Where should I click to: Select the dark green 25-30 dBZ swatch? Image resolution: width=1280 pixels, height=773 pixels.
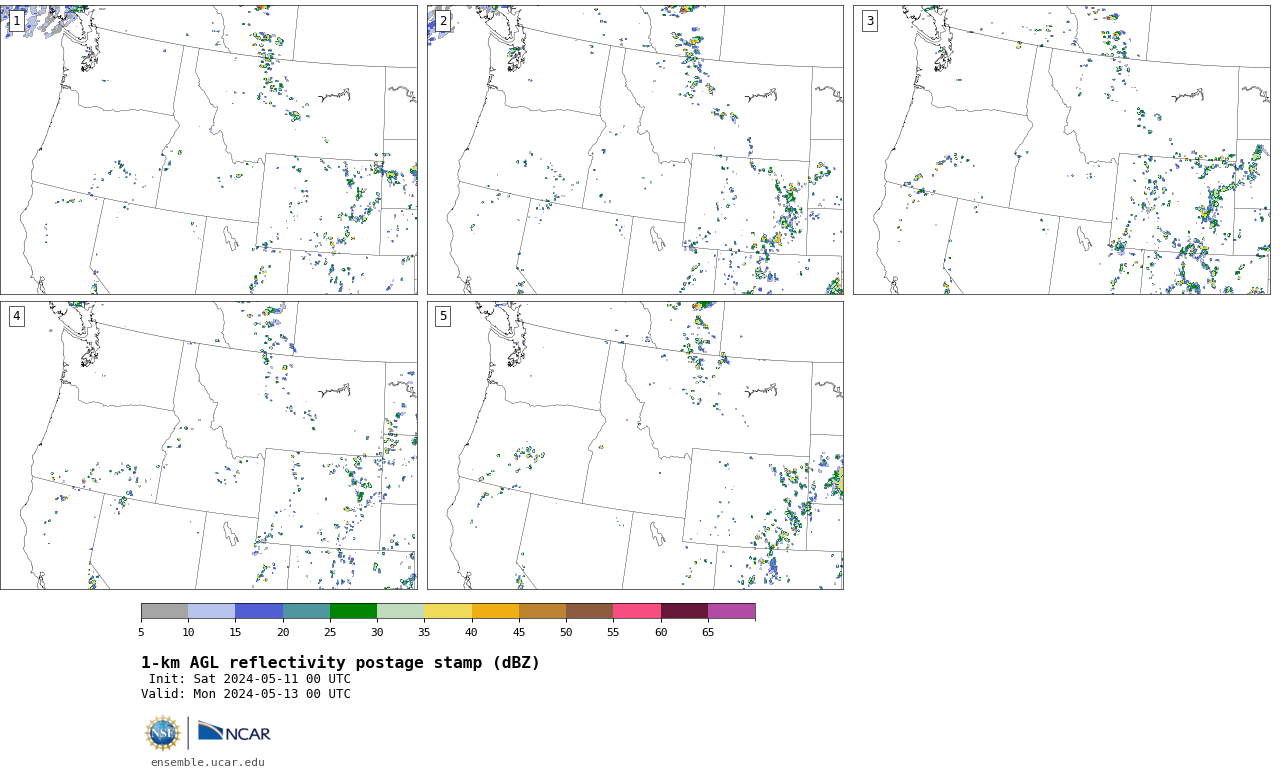click(353, 611)
